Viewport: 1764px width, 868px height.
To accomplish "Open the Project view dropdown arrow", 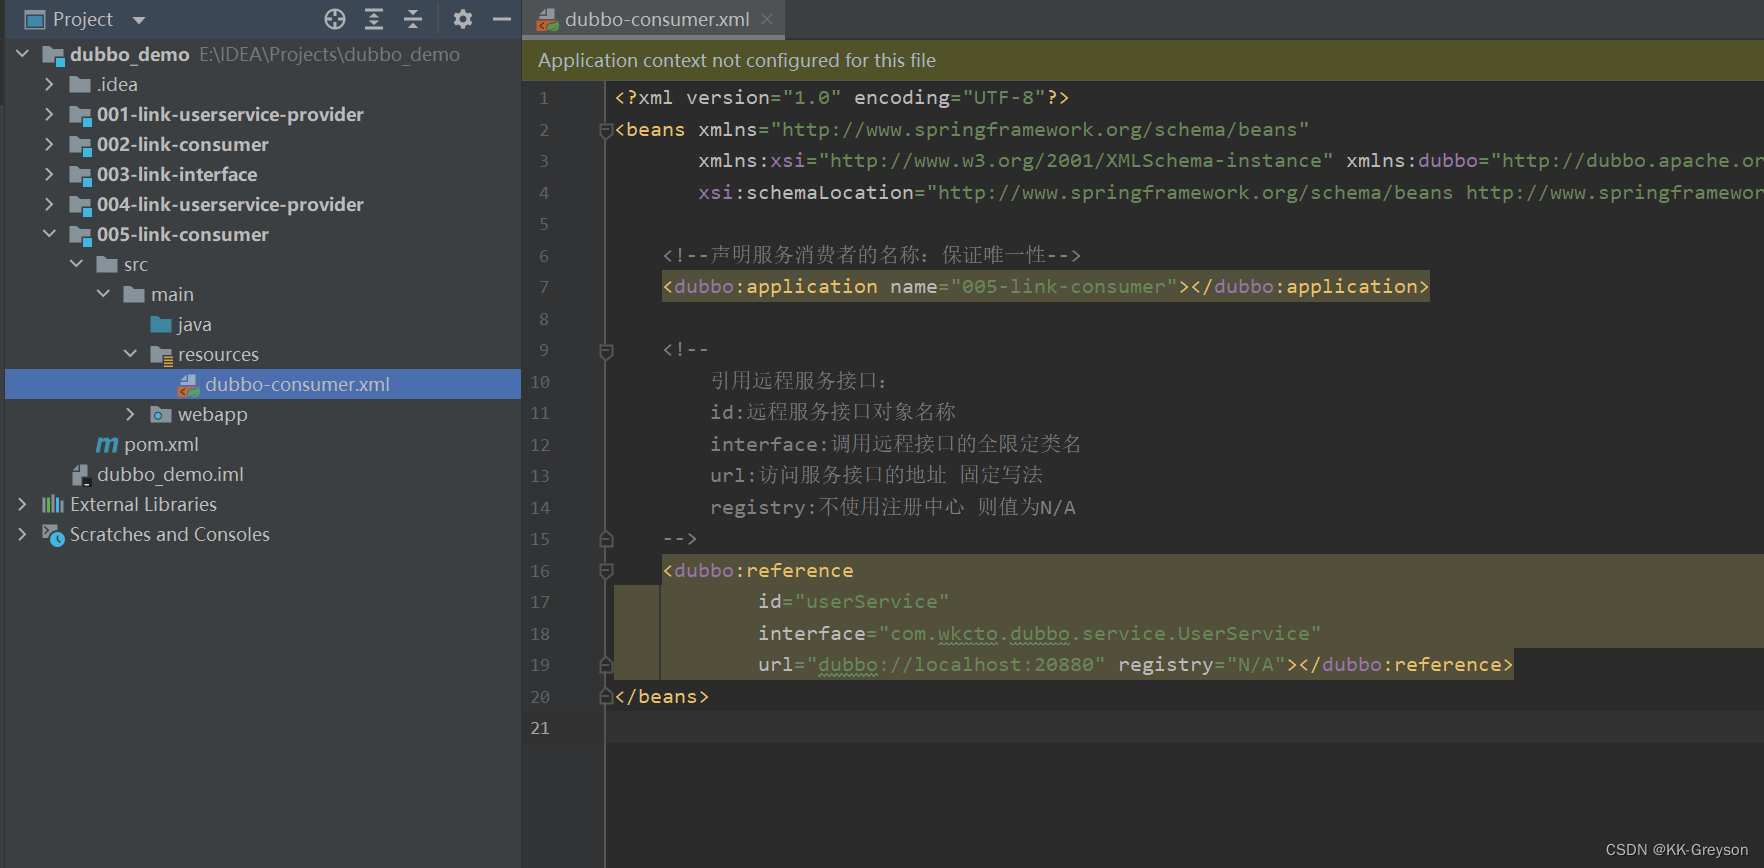I will pos(139,20).
